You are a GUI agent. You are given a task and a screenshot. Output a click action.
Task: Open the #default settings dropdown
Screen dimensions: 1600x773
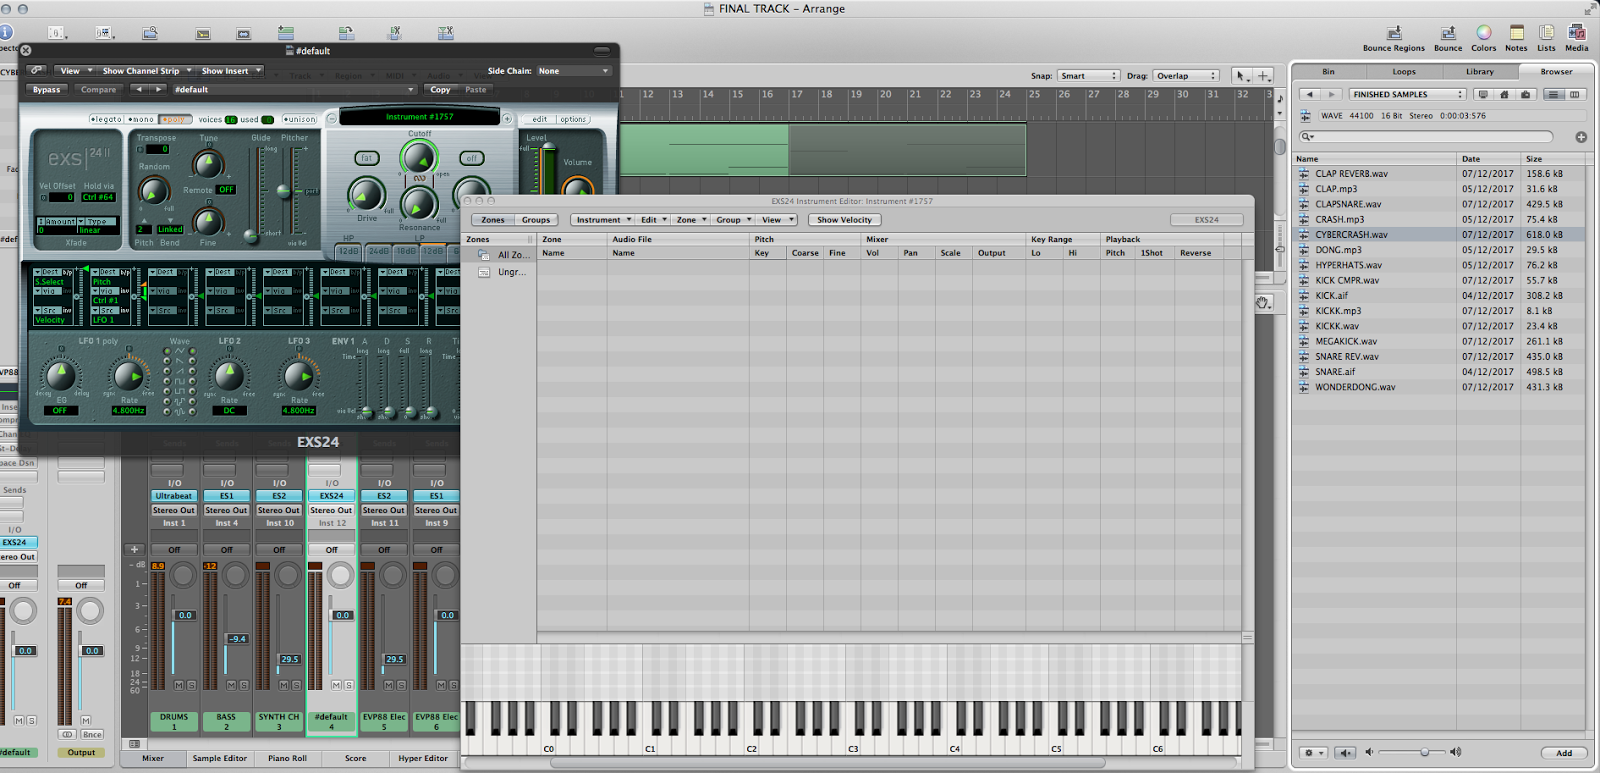(x=294, y=89)
